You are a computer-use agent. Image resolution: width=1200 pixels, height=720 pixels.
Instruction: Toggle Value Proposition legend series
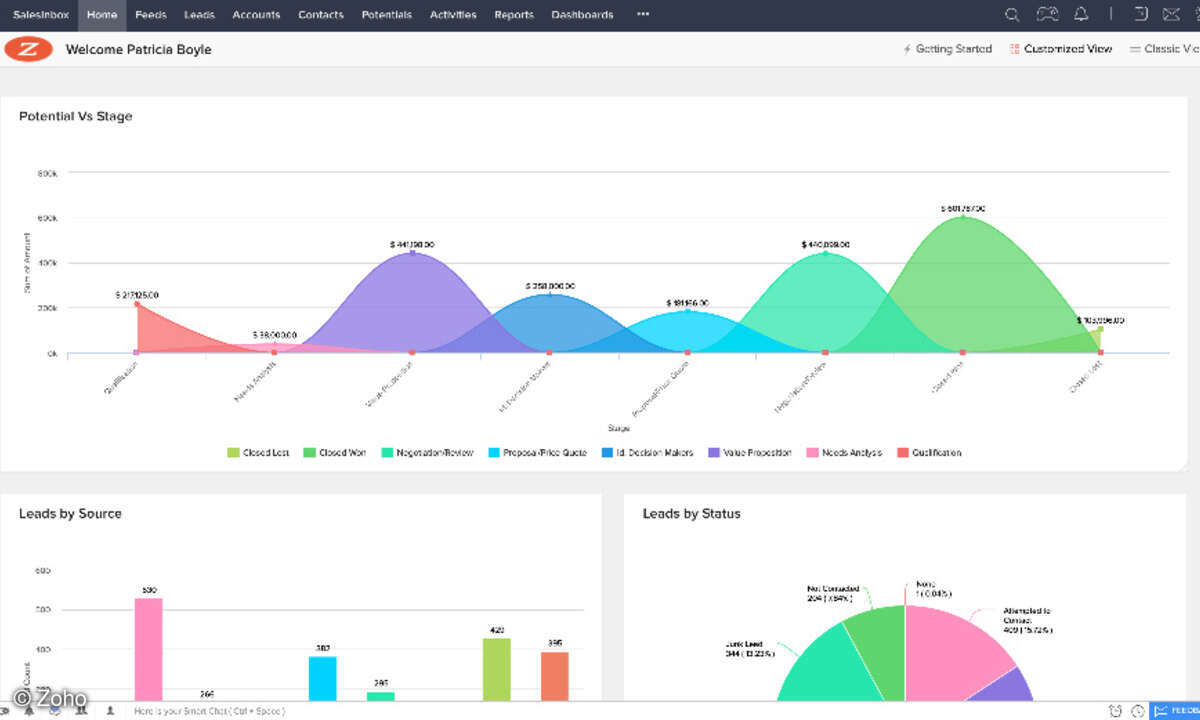[x=750, y=453]
